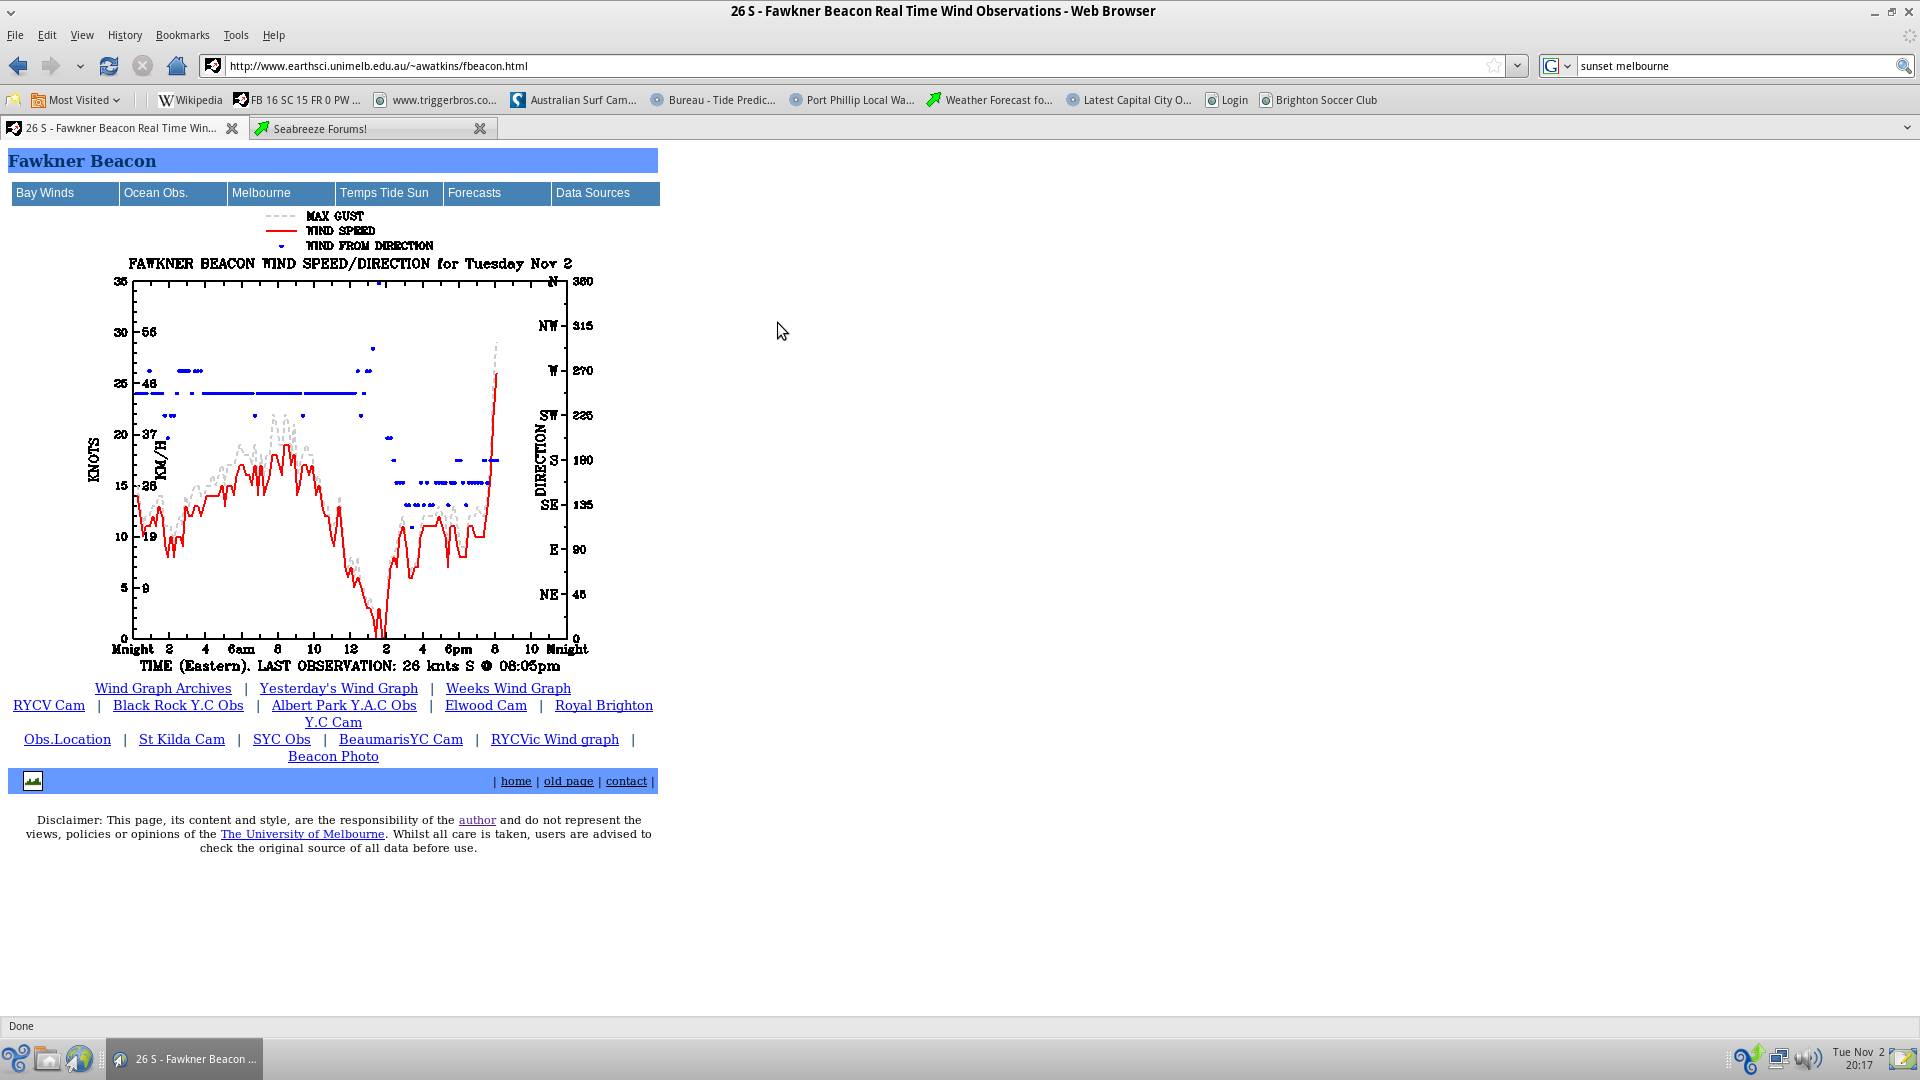Click the browser Reload page icon

109,66
